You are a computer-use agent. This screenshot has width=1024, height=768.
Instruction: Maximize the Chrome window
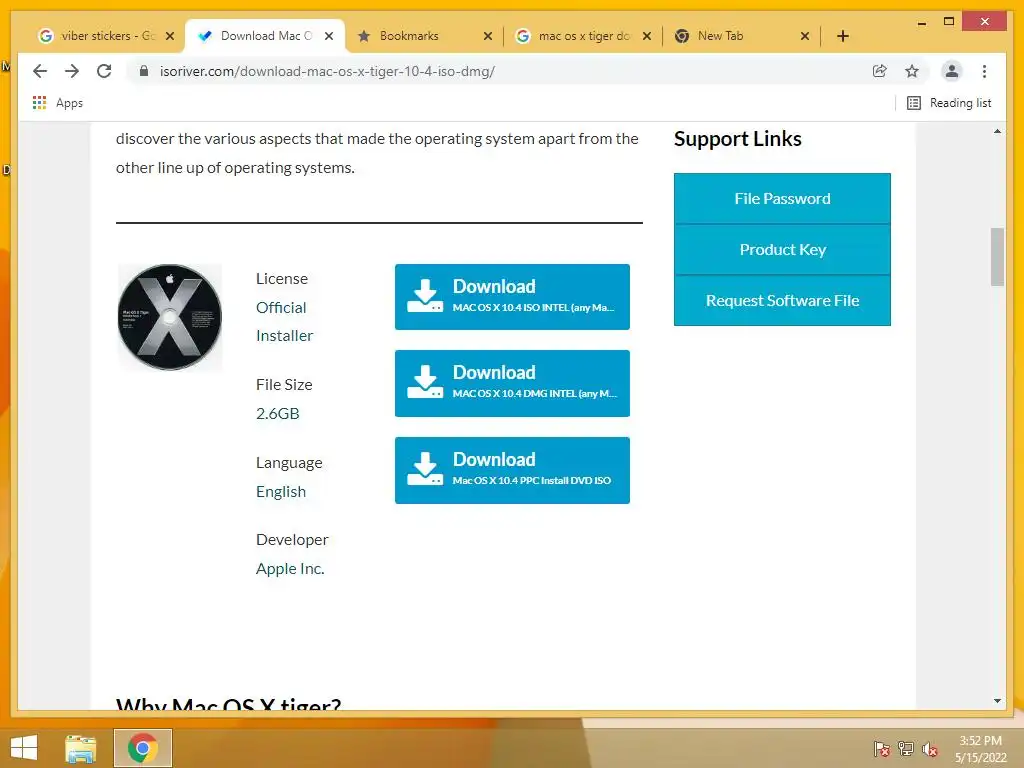tap(949, 22)
